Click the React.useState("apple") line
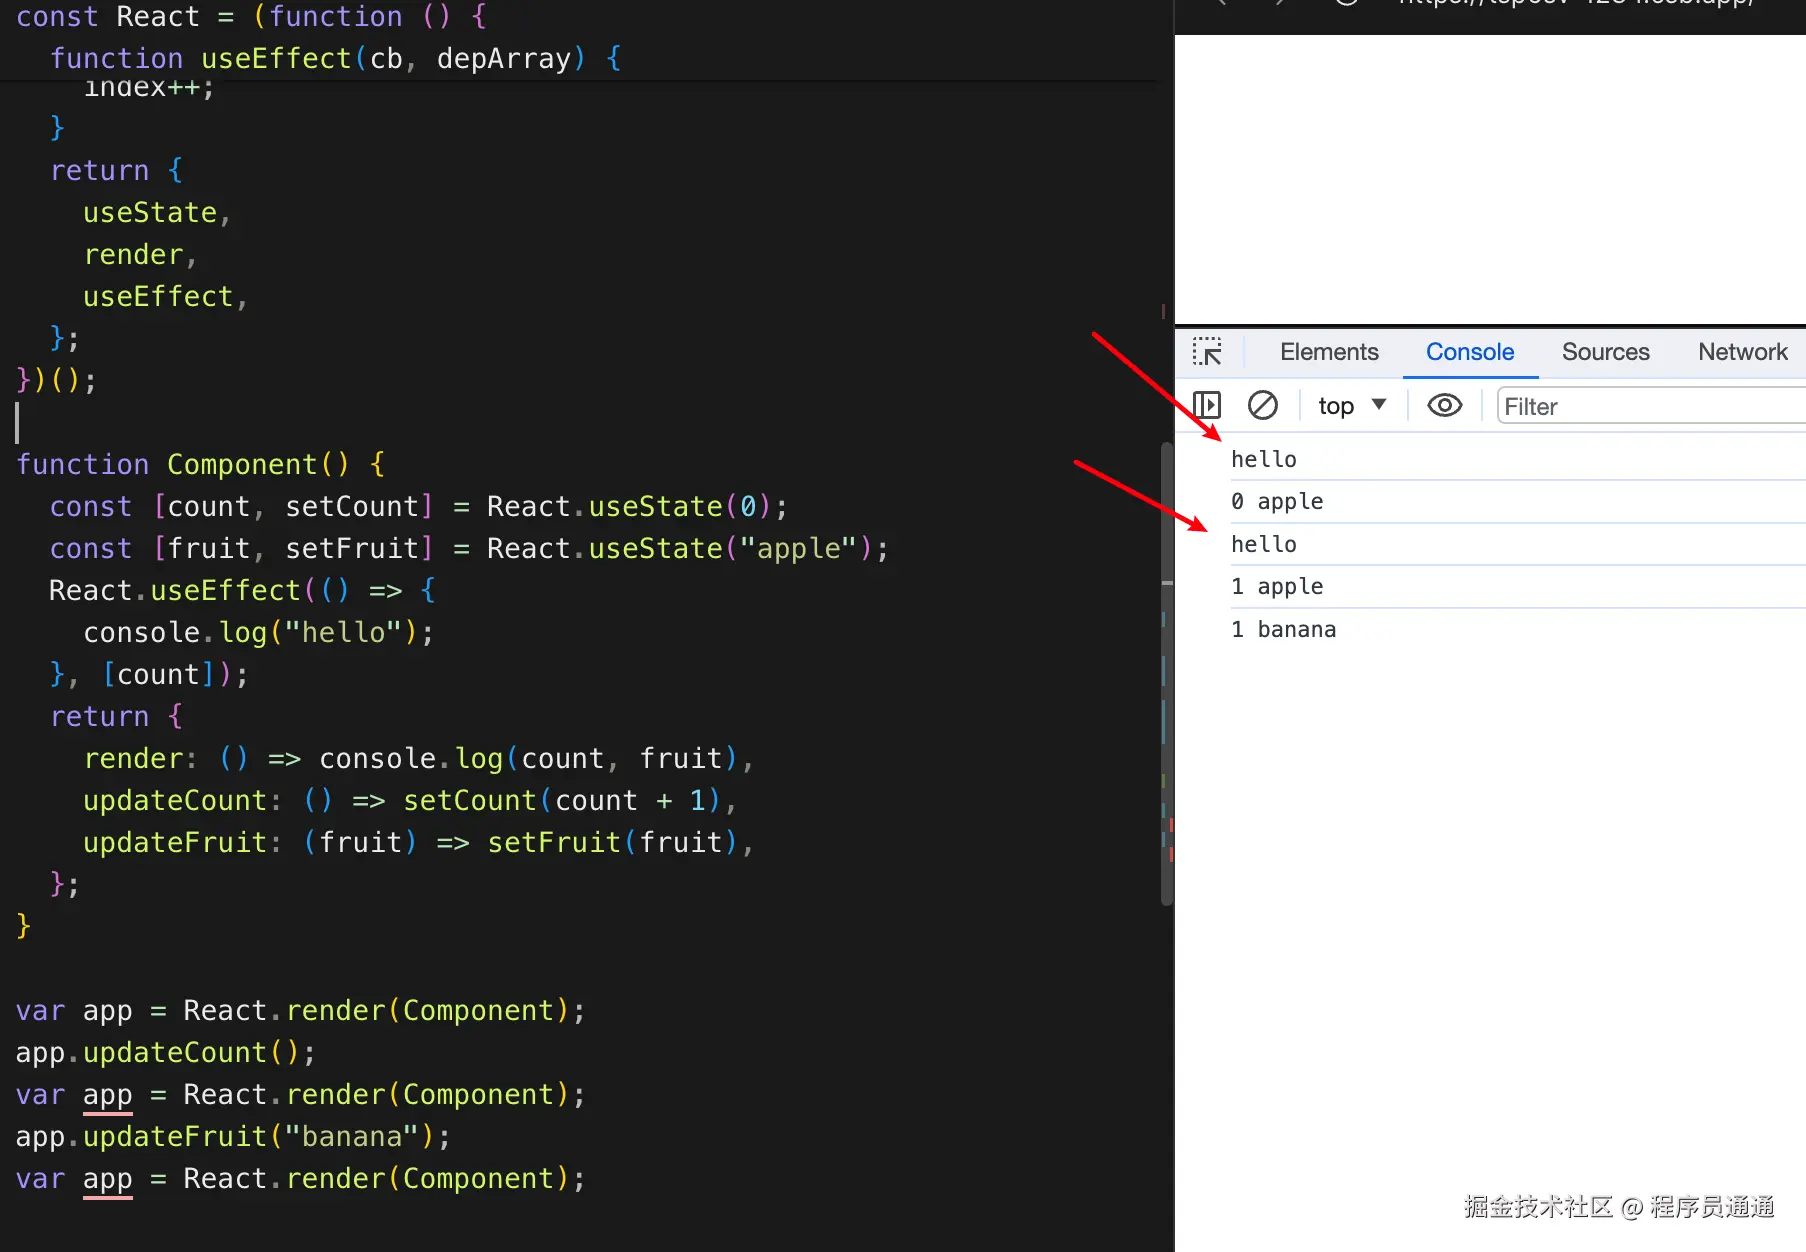The width and height of the screenshot is (1806, 1252). click(469, 548)
